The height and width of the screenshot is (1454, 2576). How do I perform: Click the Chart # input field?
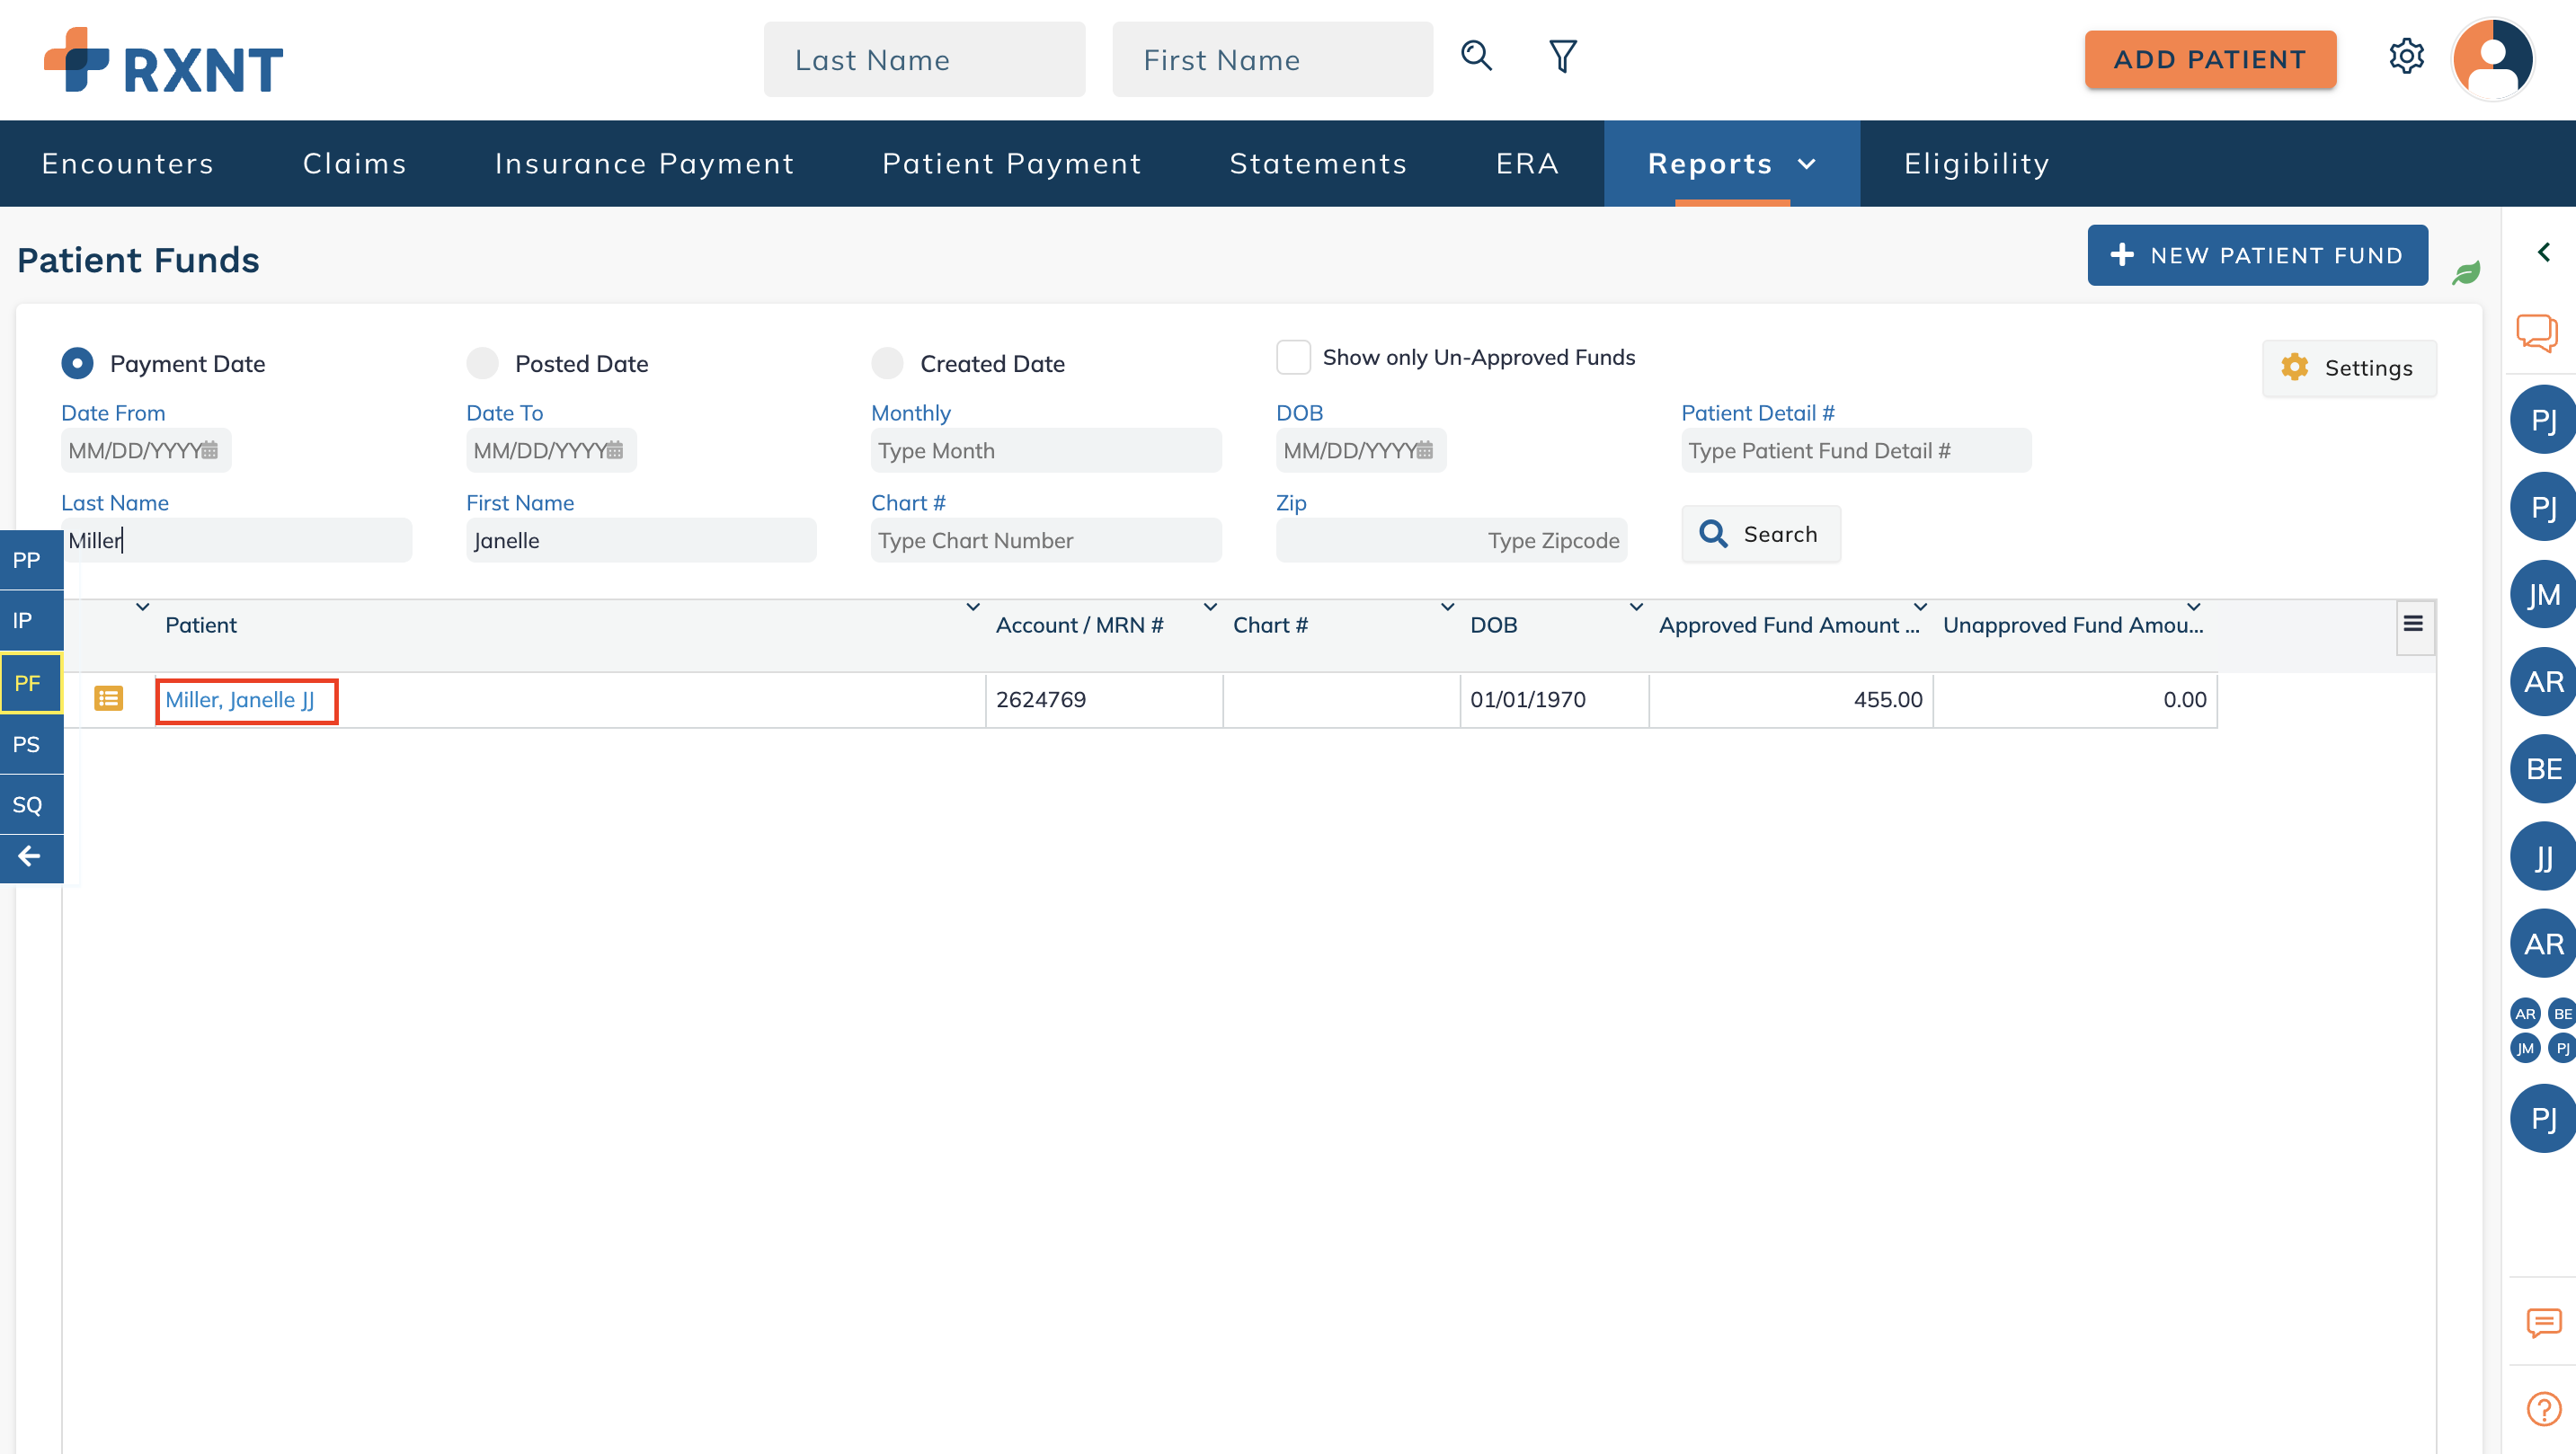pyautogui.click(x=1045, y=540)
